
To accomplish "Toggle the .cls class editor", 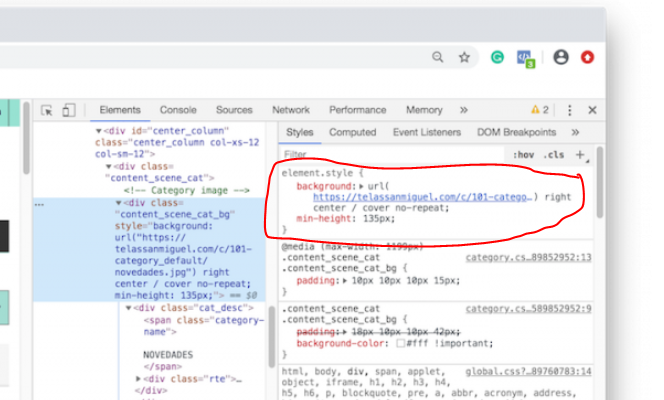I will 553,155.
